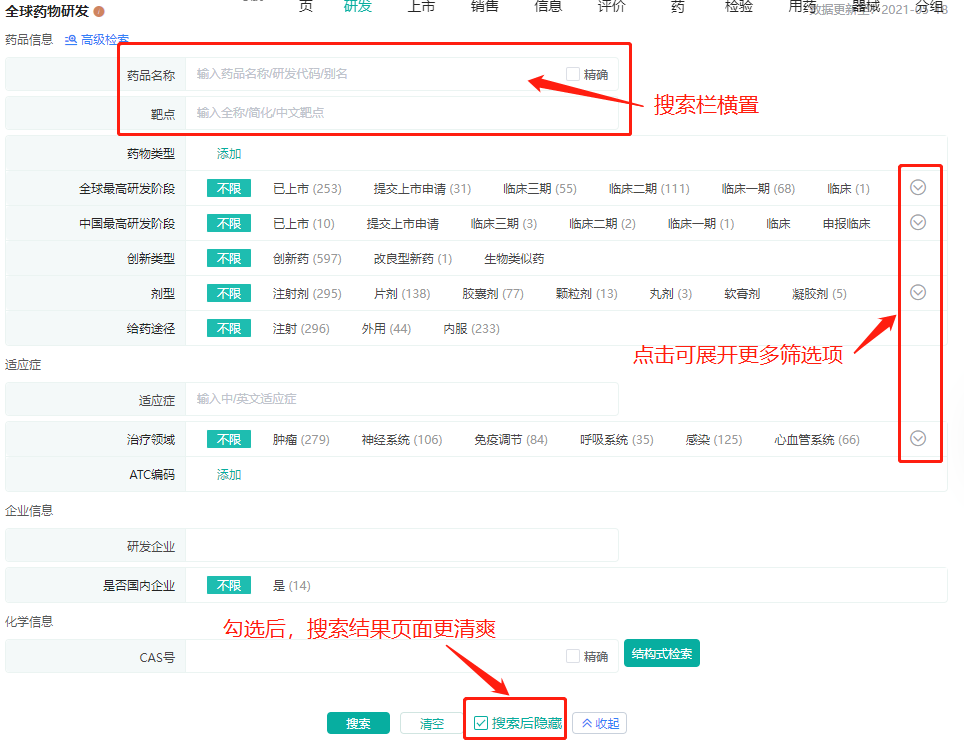This screenshot has width=964, height=752.
Task: Expand more 剂型 filter options
Action: 918,292
